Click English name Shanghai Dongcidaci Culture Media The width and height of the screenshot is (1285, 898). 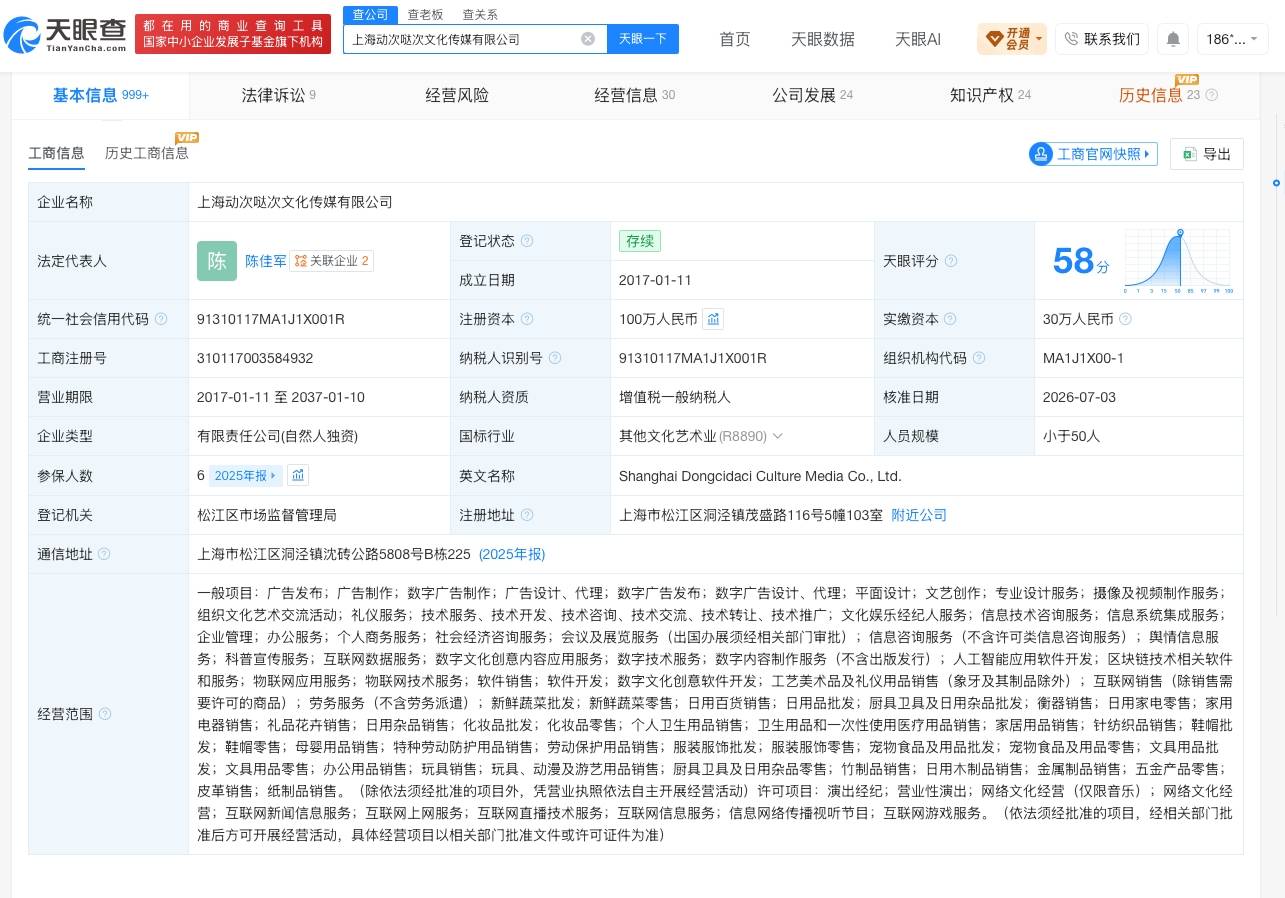[760, 476]
